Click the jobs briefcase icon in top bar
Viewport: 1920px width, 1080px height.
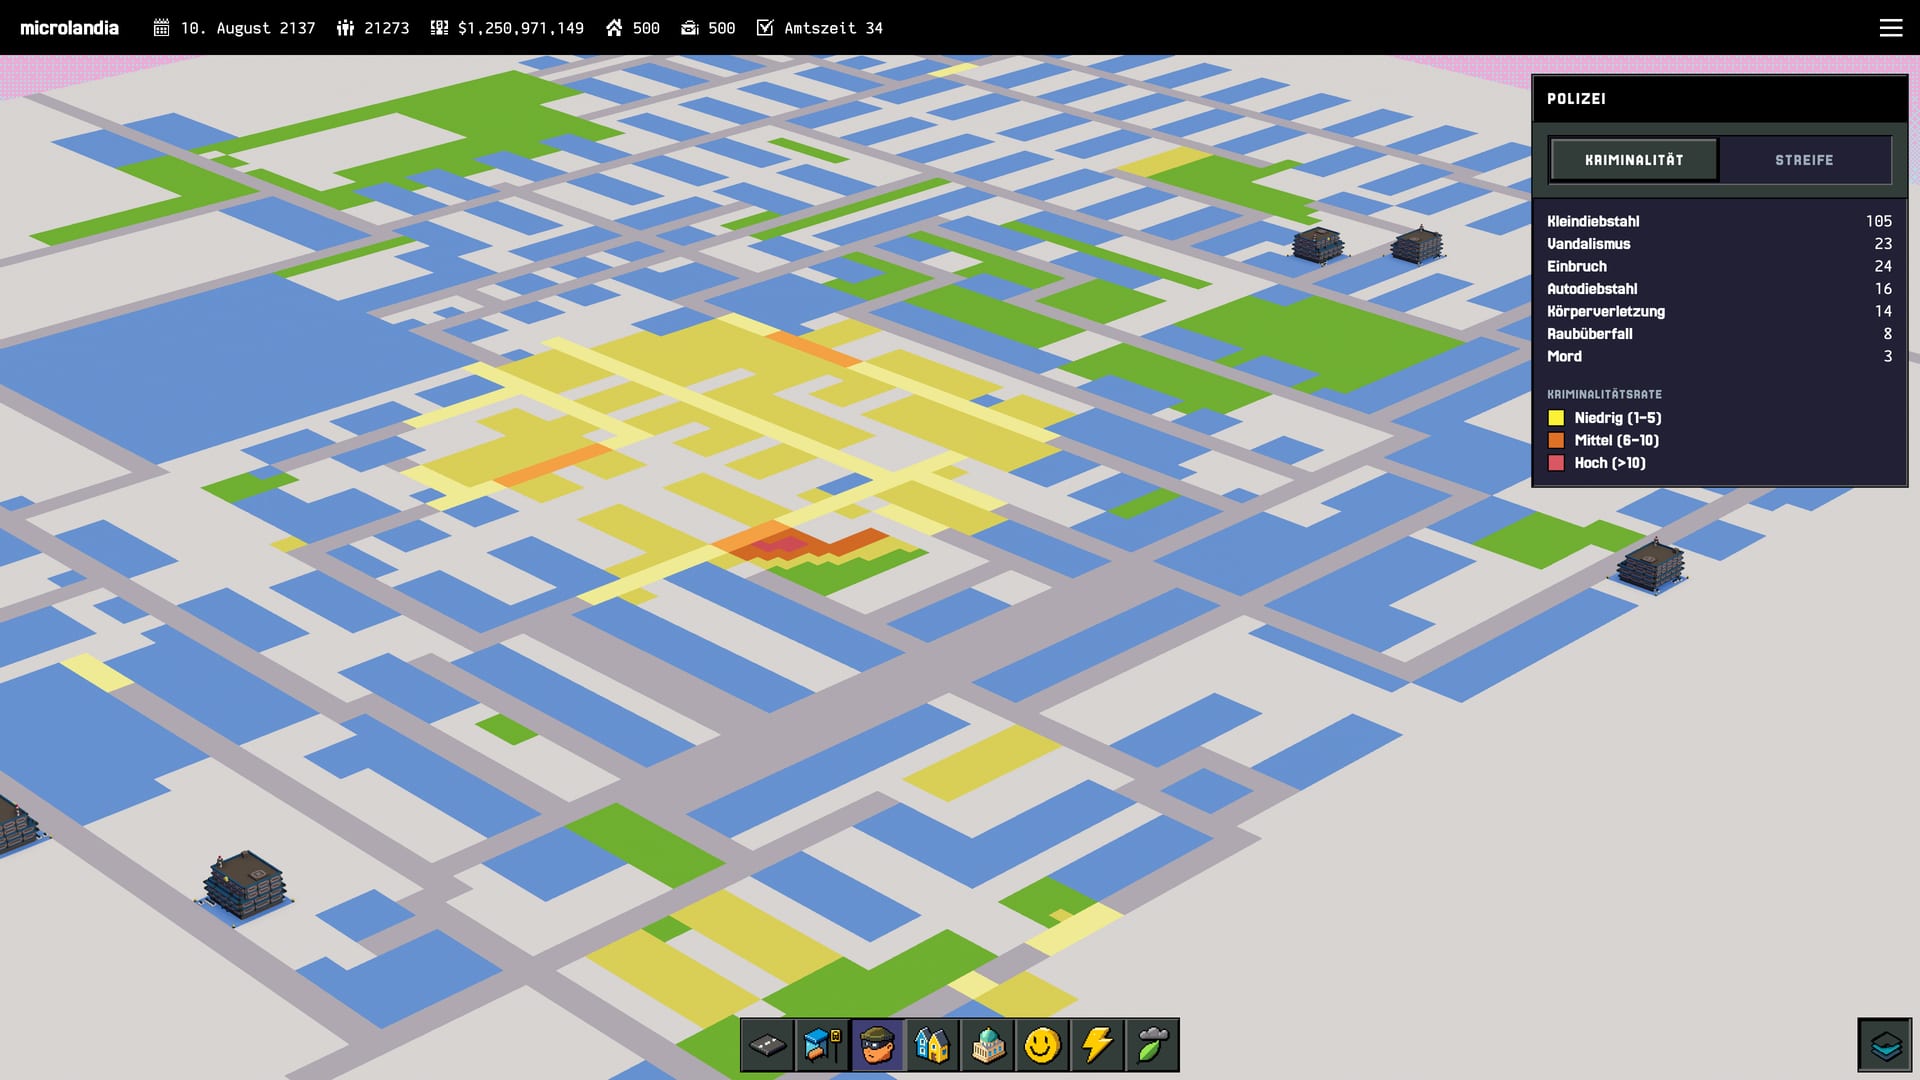tap(690, 28)
